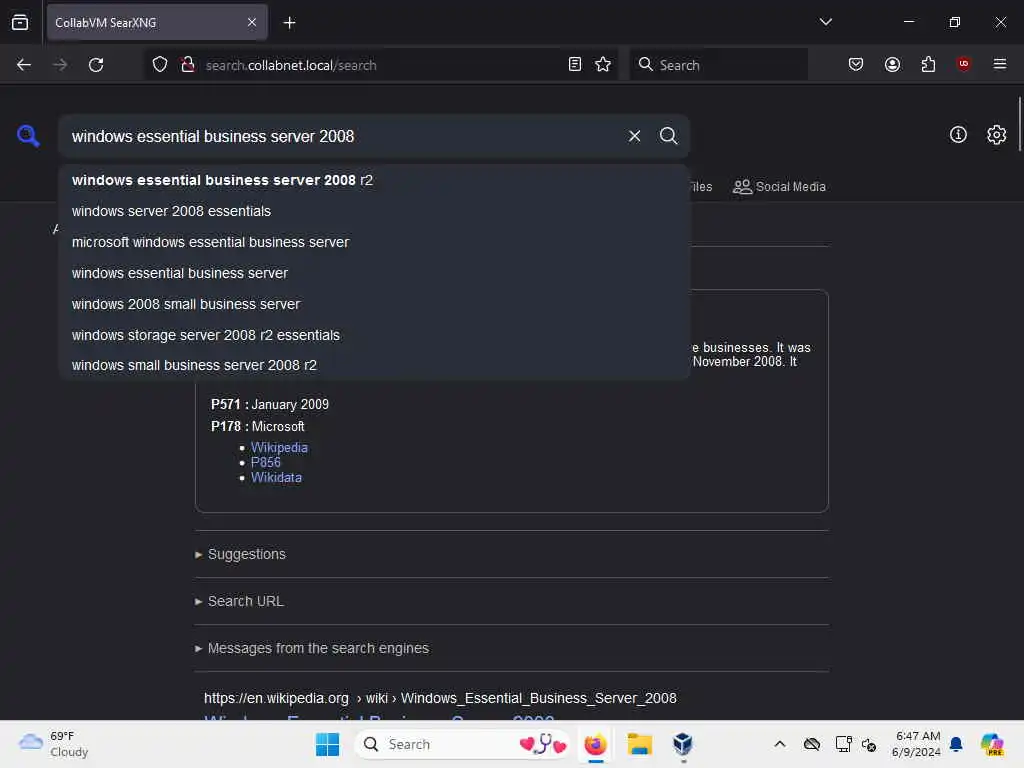Select the CollabVM SearXNG tab
The image size is (1024, 768).
click(157, 22)
